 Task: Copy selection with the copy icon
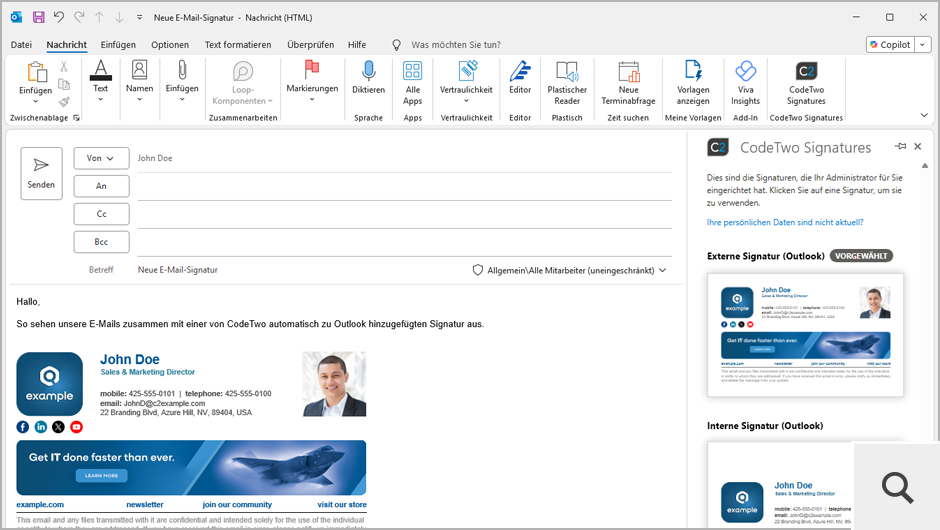(64, 84)
